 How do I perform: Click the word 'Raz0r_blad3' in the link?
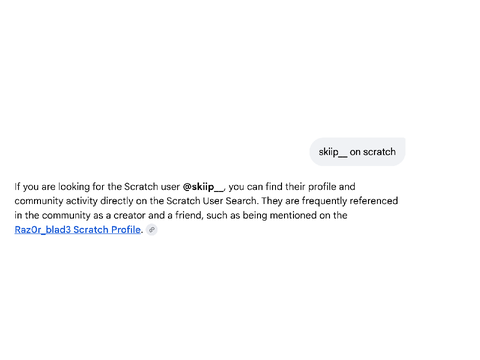pyautogui.click(x=43, y=230)
